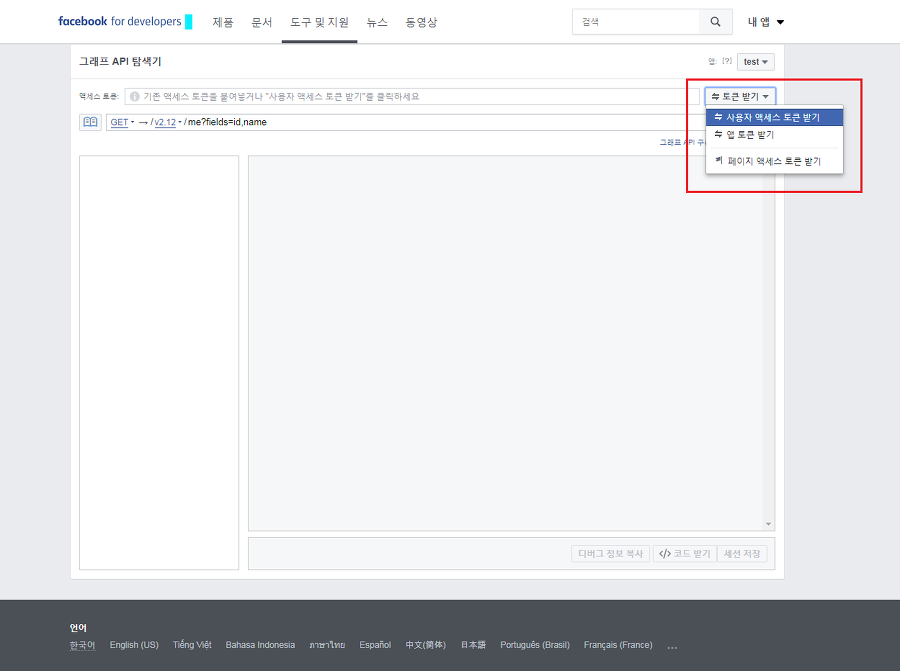Select 한국어 language link
This screenshot has width=900, height=671.
point(82,645)
